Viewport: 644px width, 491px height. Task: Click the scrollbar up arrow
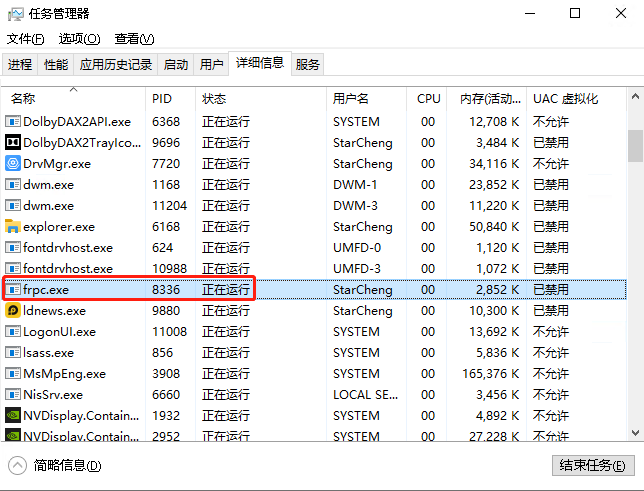[635, 97]
